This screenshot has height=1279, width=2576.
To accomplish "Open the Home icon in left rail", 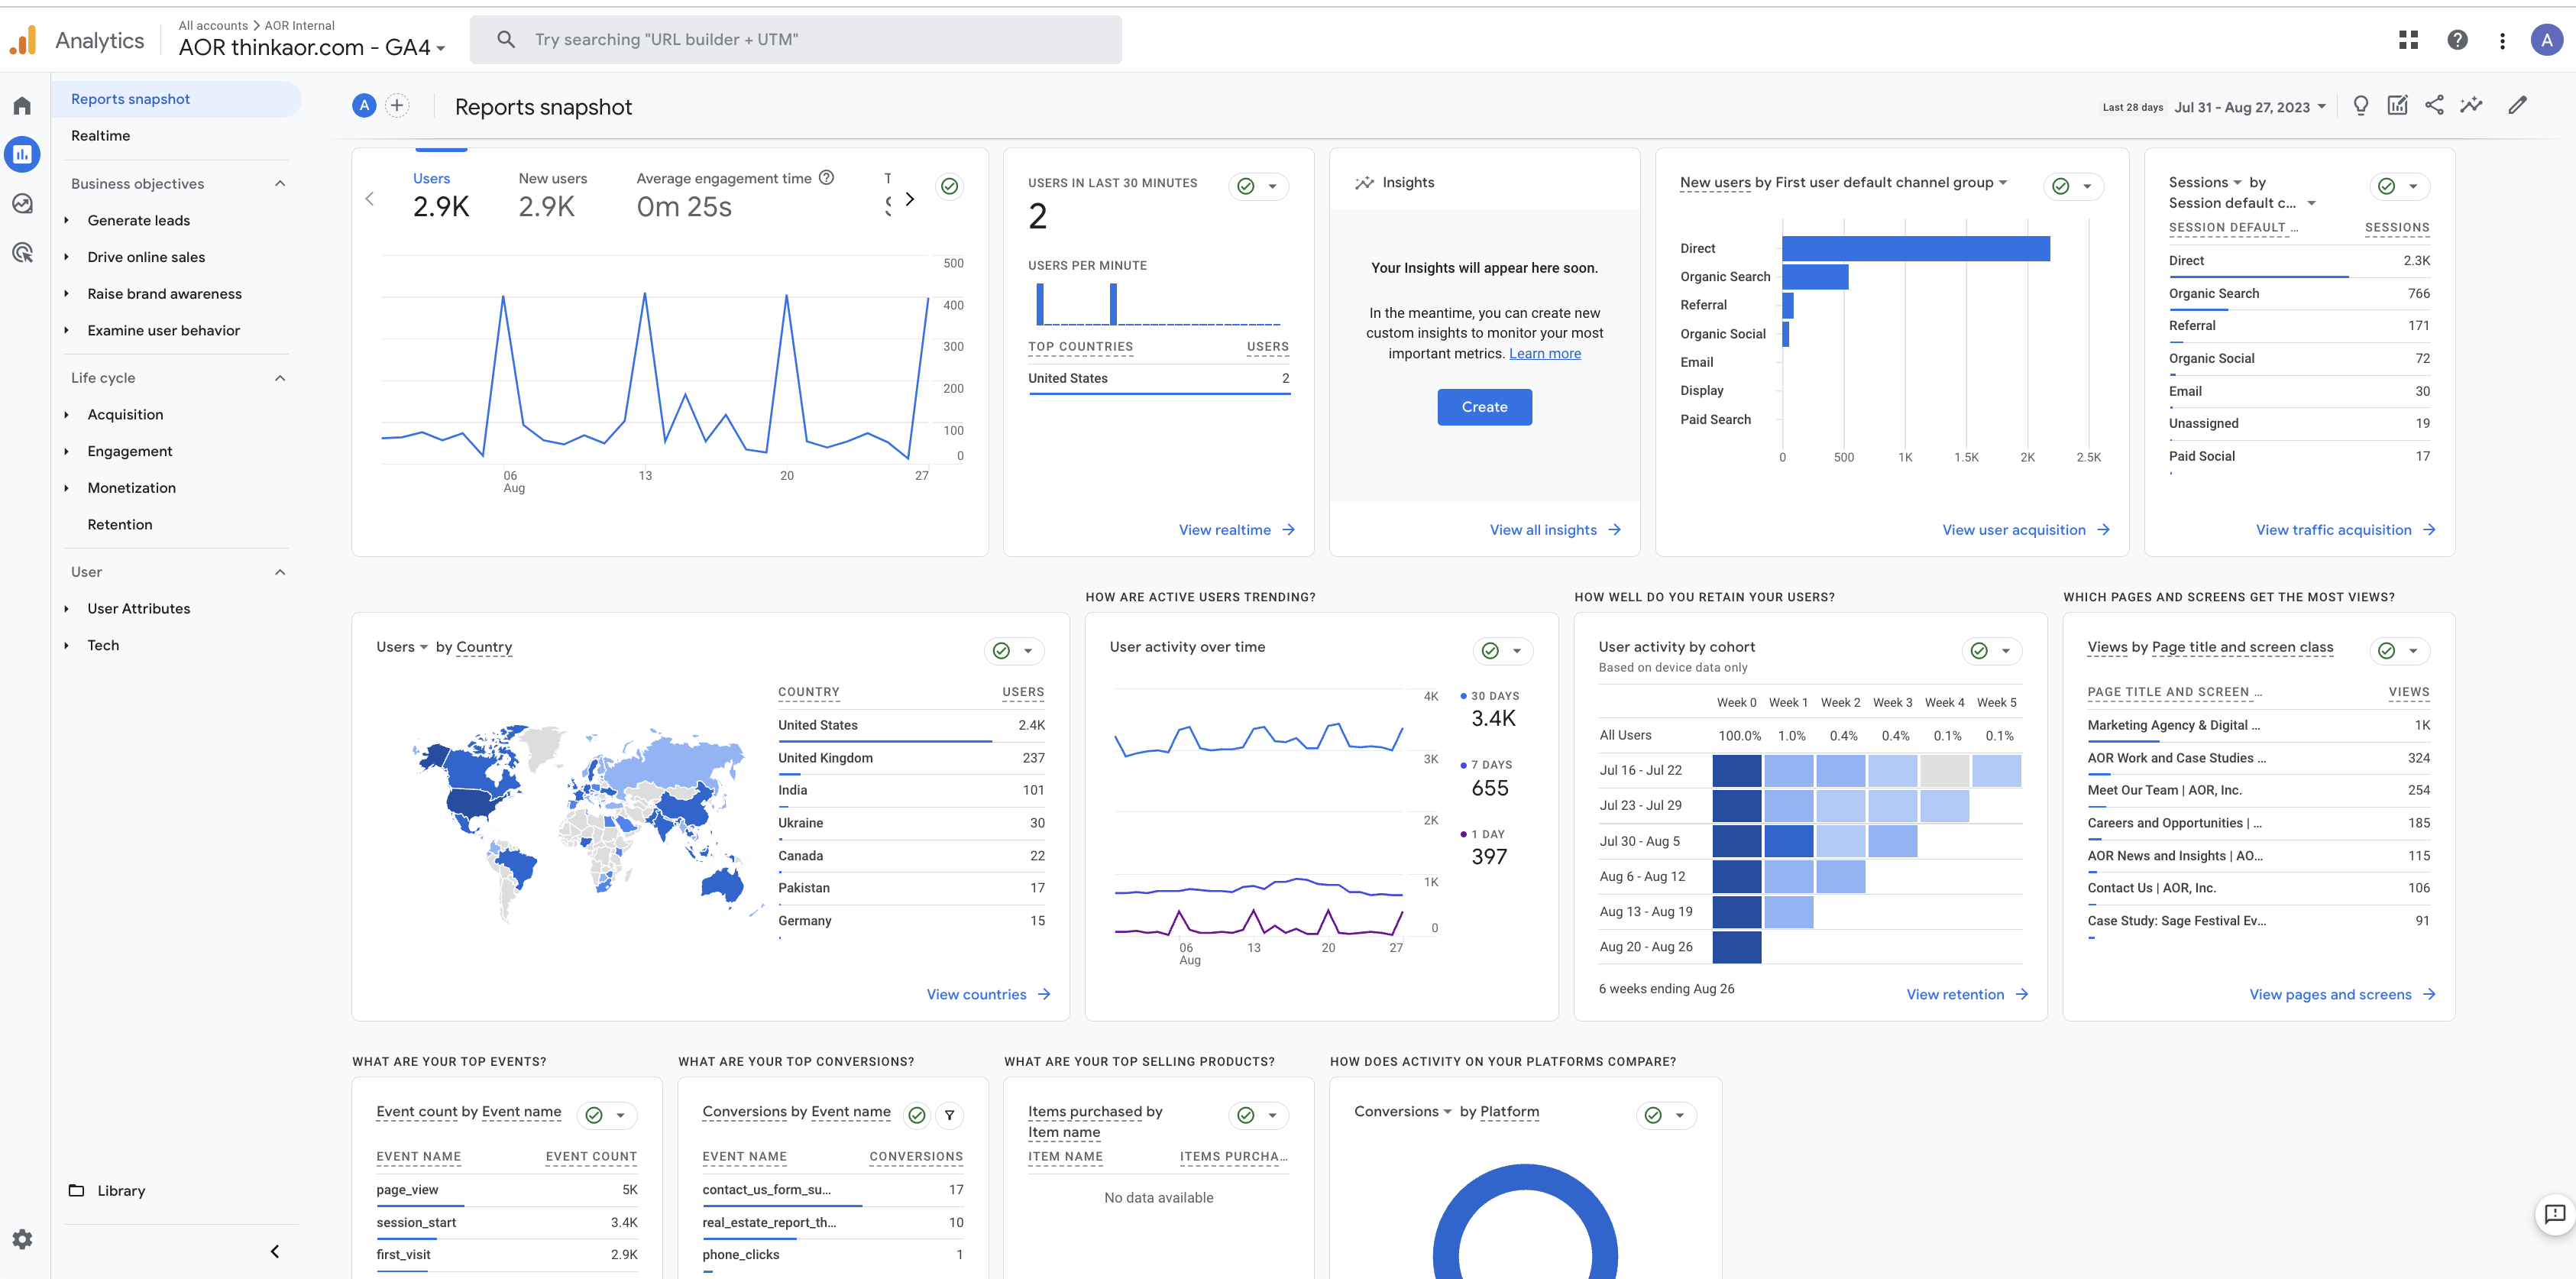I will (22, 106).
